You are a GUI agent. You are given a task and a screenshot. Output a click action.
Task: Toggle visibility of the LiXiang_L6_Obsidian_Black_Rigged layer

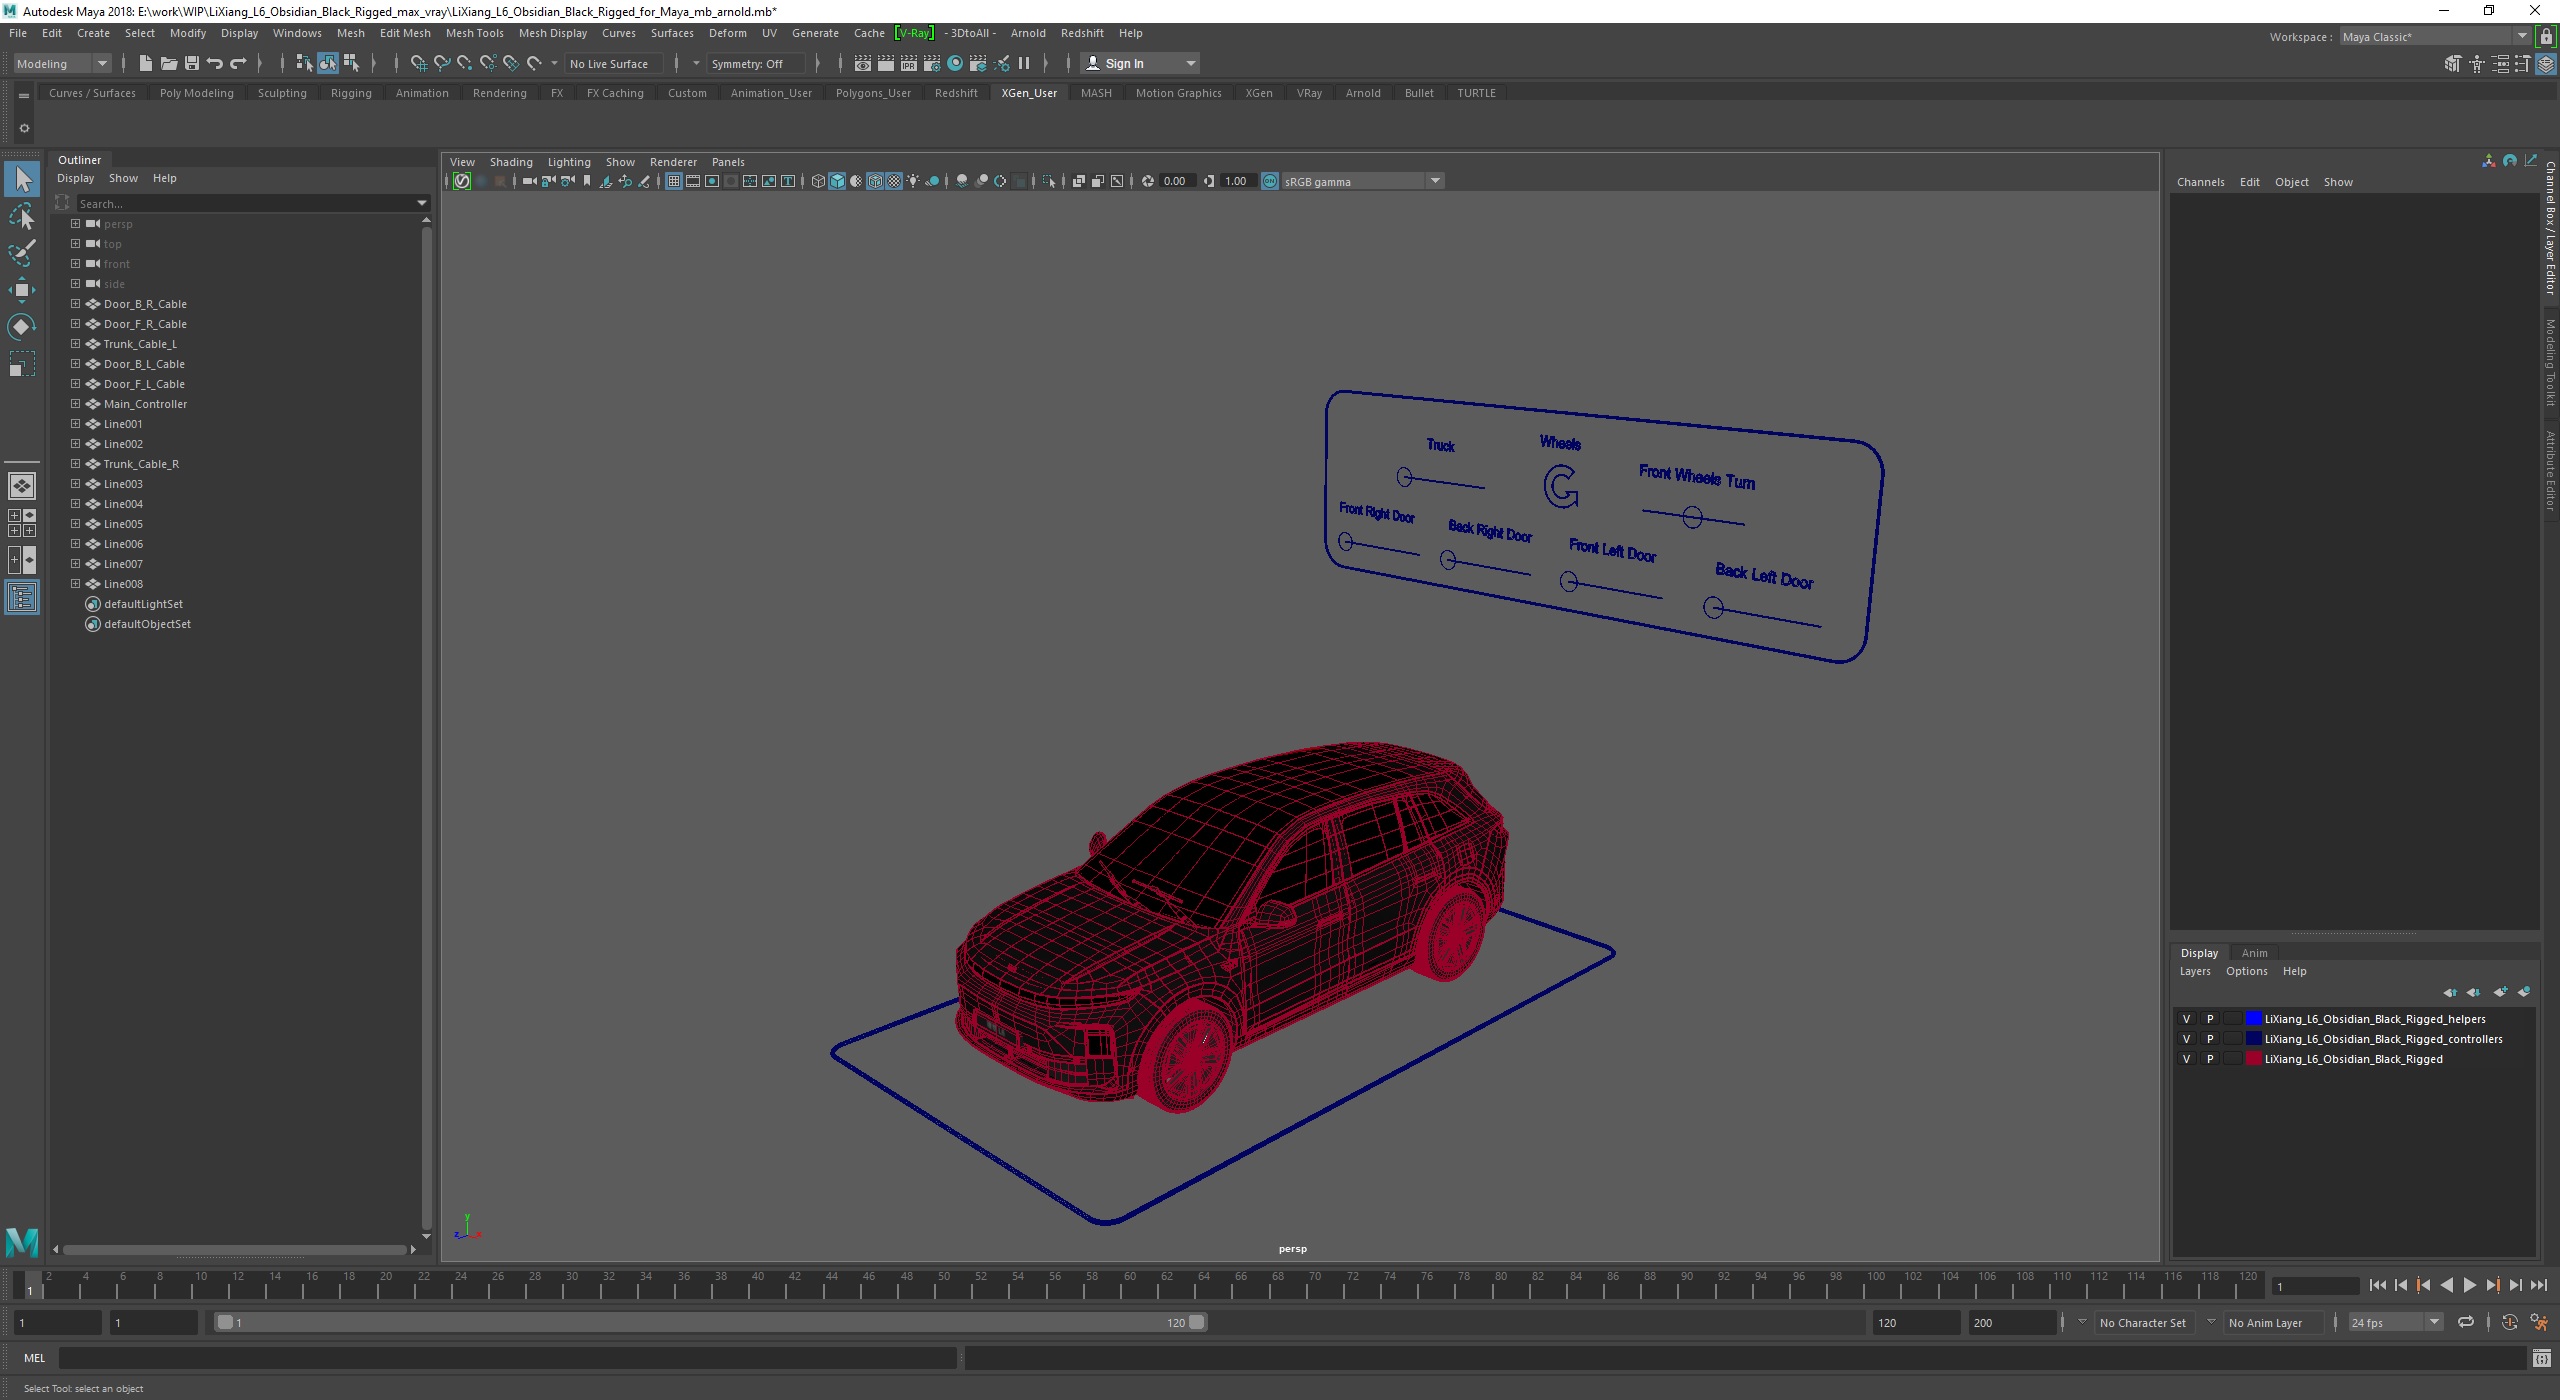pyautogui.click(x=2186, y=1059)
